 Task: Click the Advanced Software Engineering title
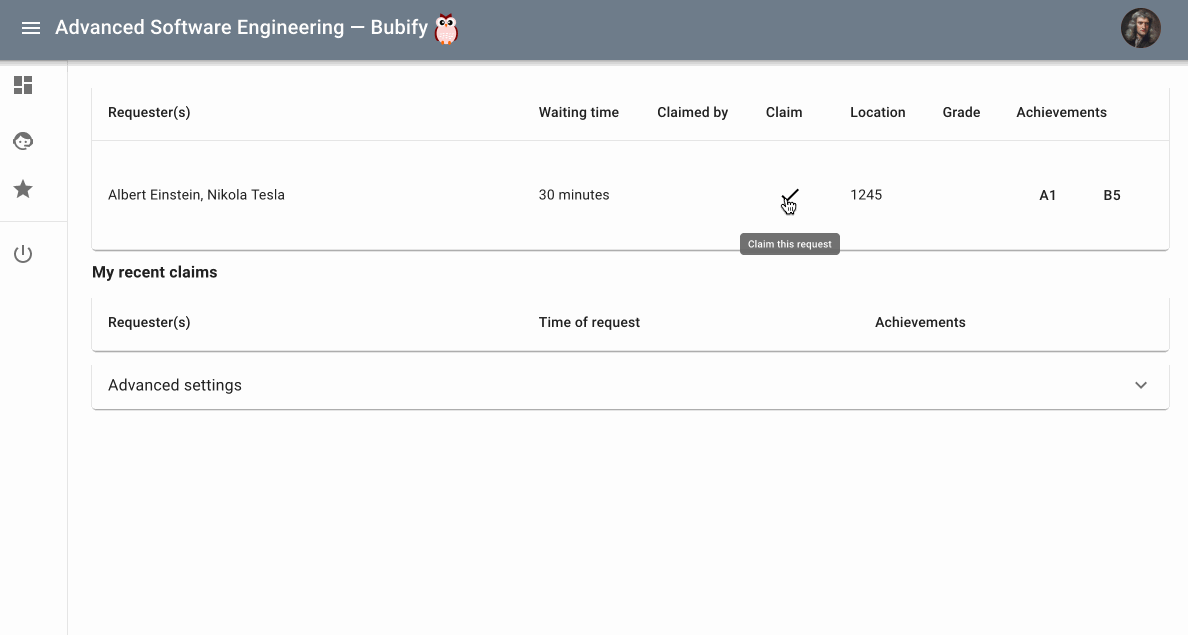199,28
